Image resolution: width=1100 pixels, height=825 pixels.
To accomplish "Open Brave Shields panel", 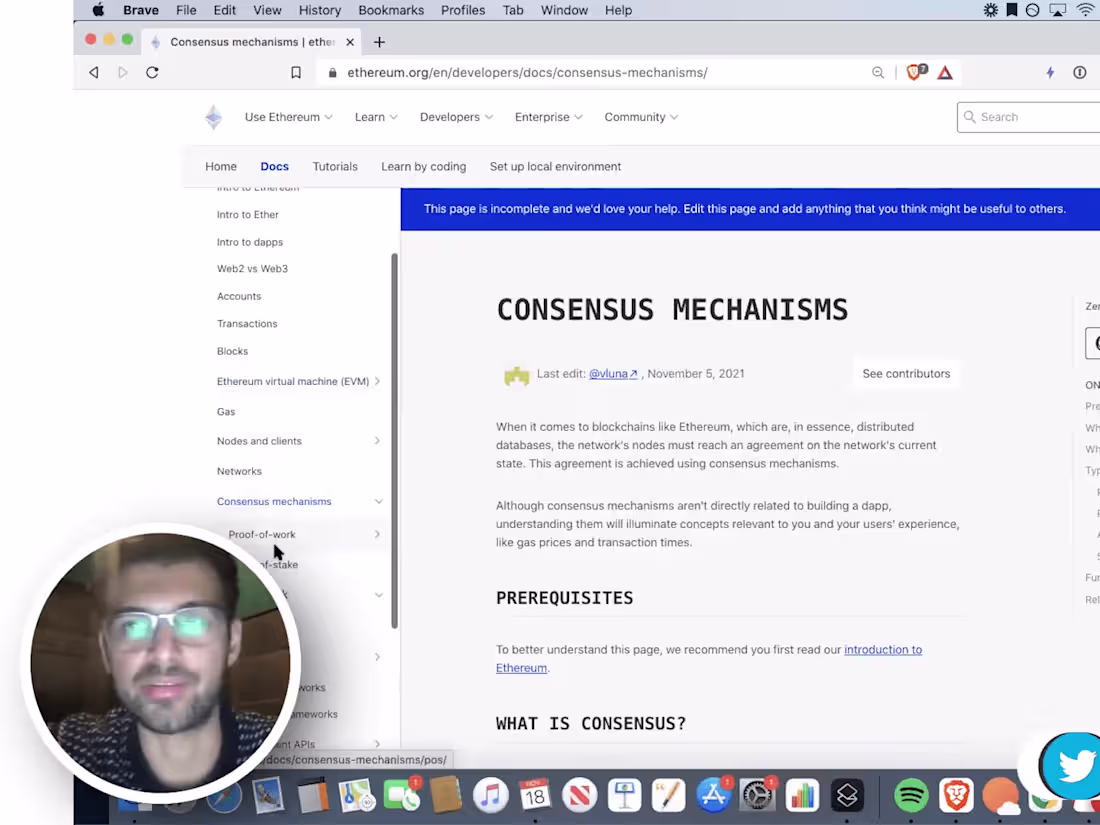I will 915,72.
